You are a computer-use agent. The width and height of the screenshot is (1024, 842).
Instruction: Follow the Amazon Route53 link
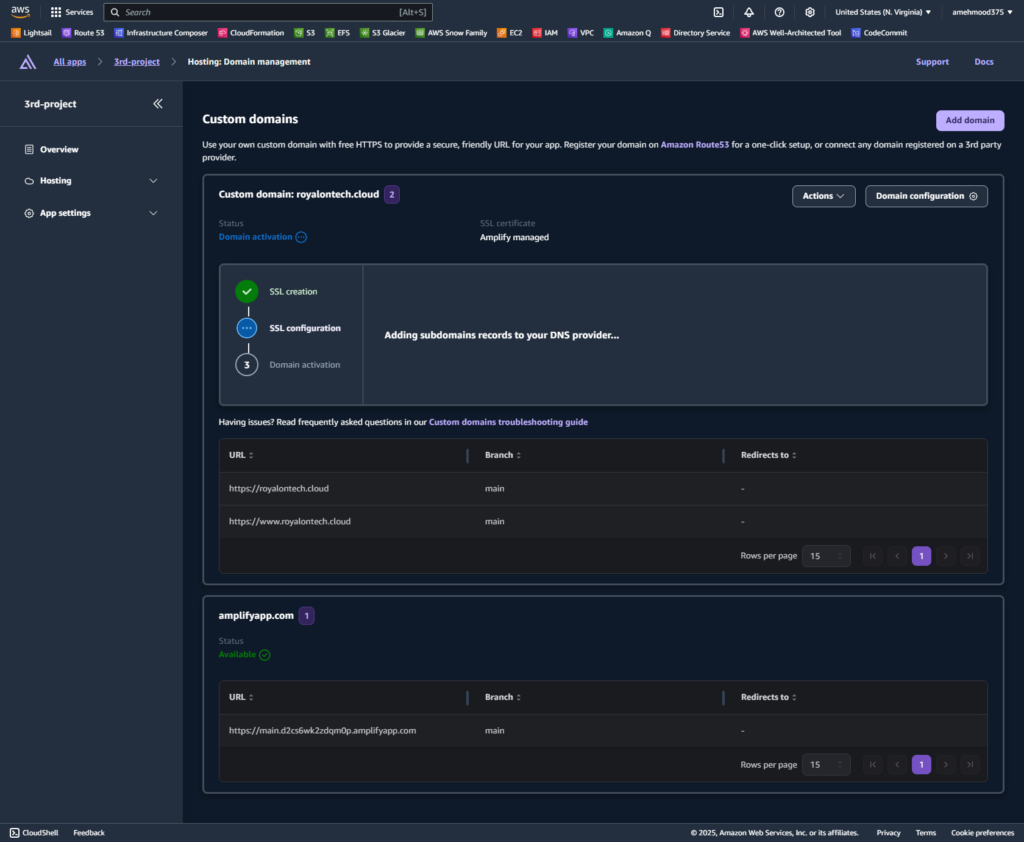pyautogui.click(x=694, y=145)
